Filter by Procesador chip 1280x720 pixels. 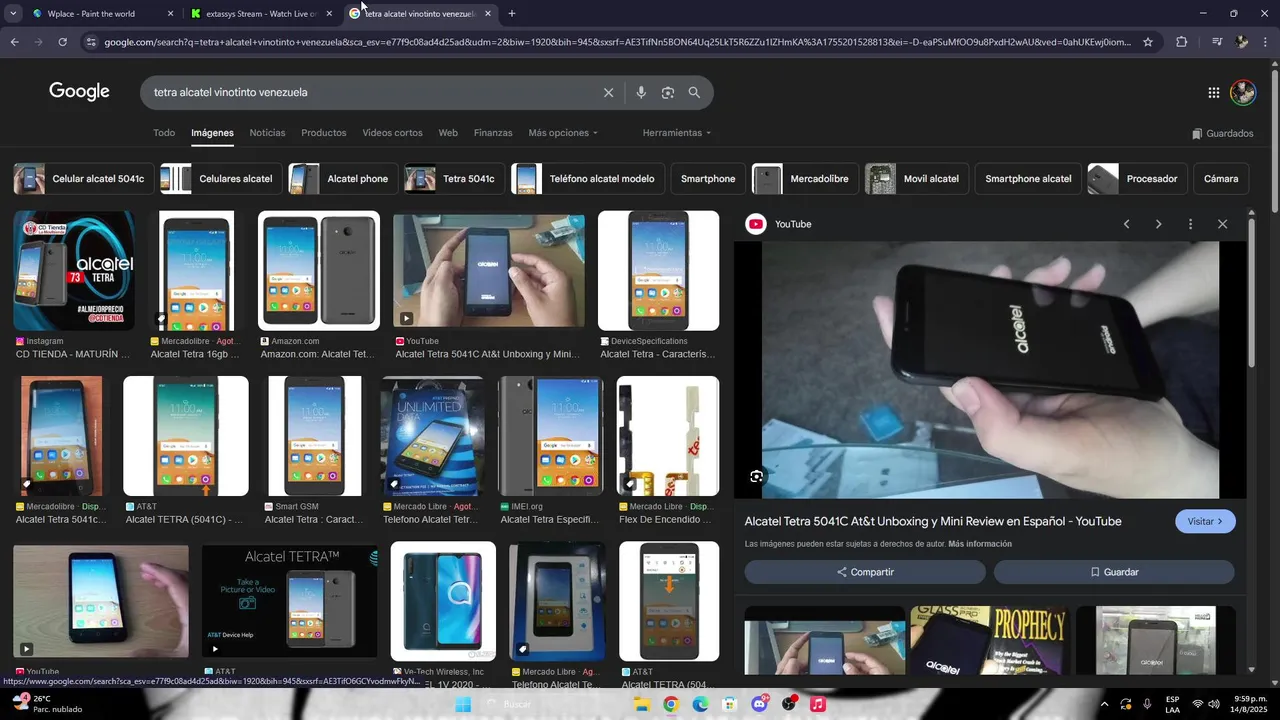1138,179
